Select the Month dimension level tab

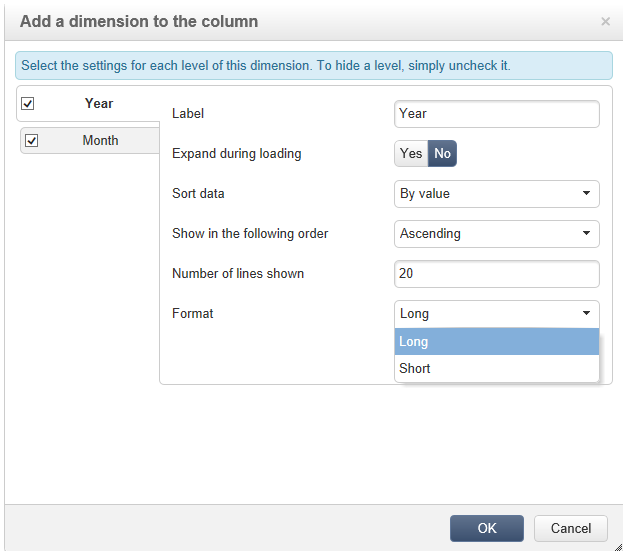click(100, 141)
